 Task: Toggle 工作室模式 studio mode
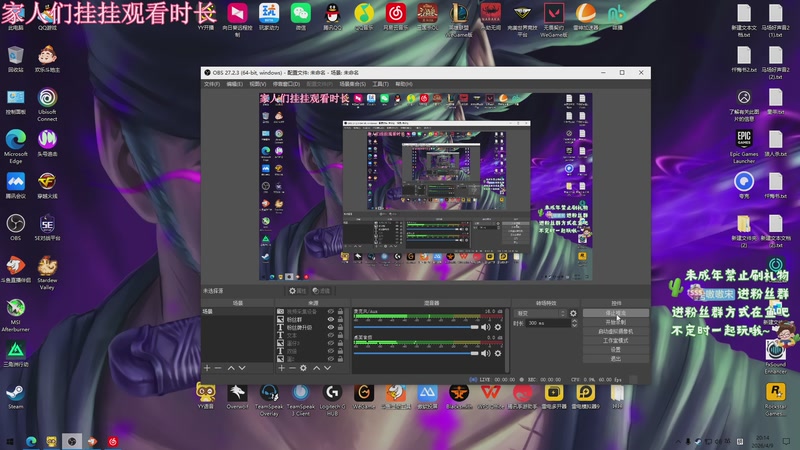(x=616, y=340)
